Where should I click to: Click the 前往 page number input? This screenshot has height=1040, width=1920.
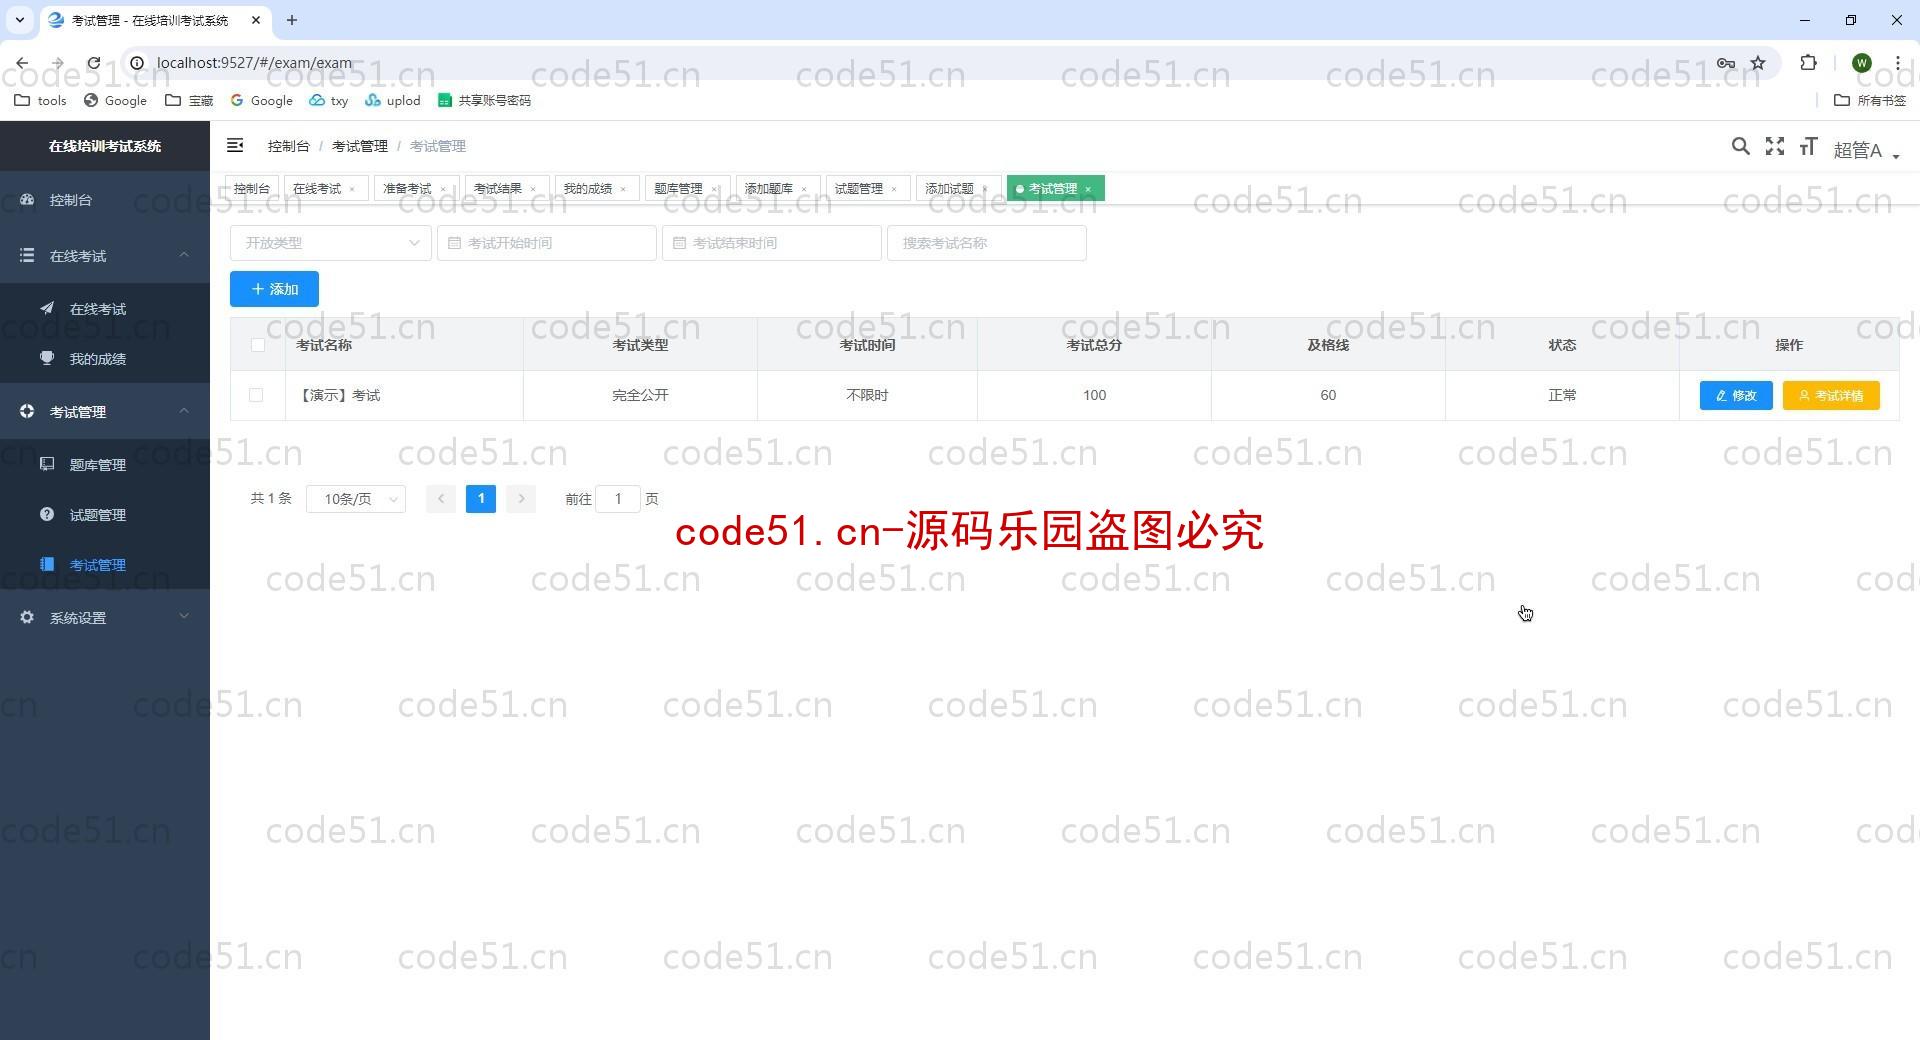[x=618, y=499]
